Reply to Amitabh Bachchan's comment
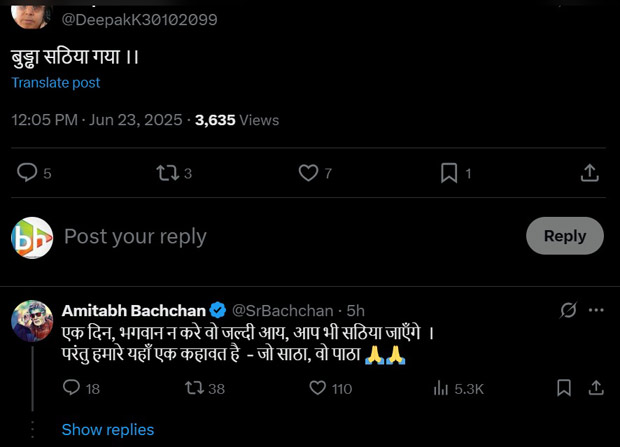This screenshot has width=620, height=447. pyautogui.click(x=71, y=388)
